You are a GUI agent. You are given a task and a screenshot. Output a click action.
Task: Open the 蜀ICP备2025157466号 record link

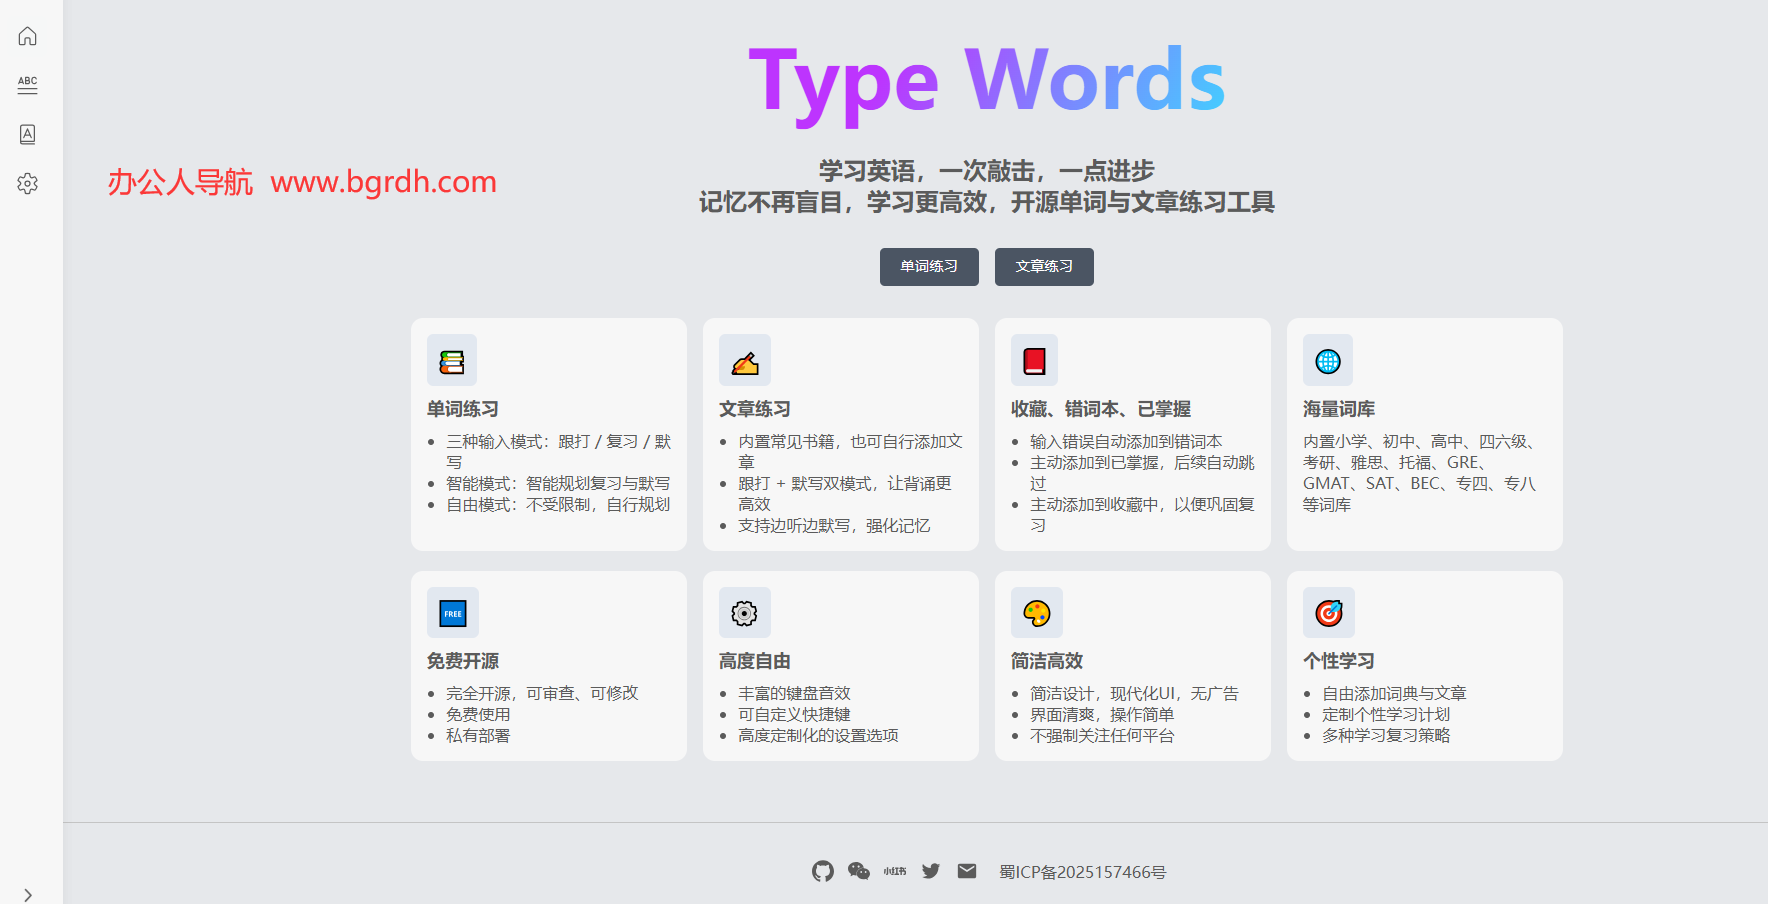click(1083, 871)
